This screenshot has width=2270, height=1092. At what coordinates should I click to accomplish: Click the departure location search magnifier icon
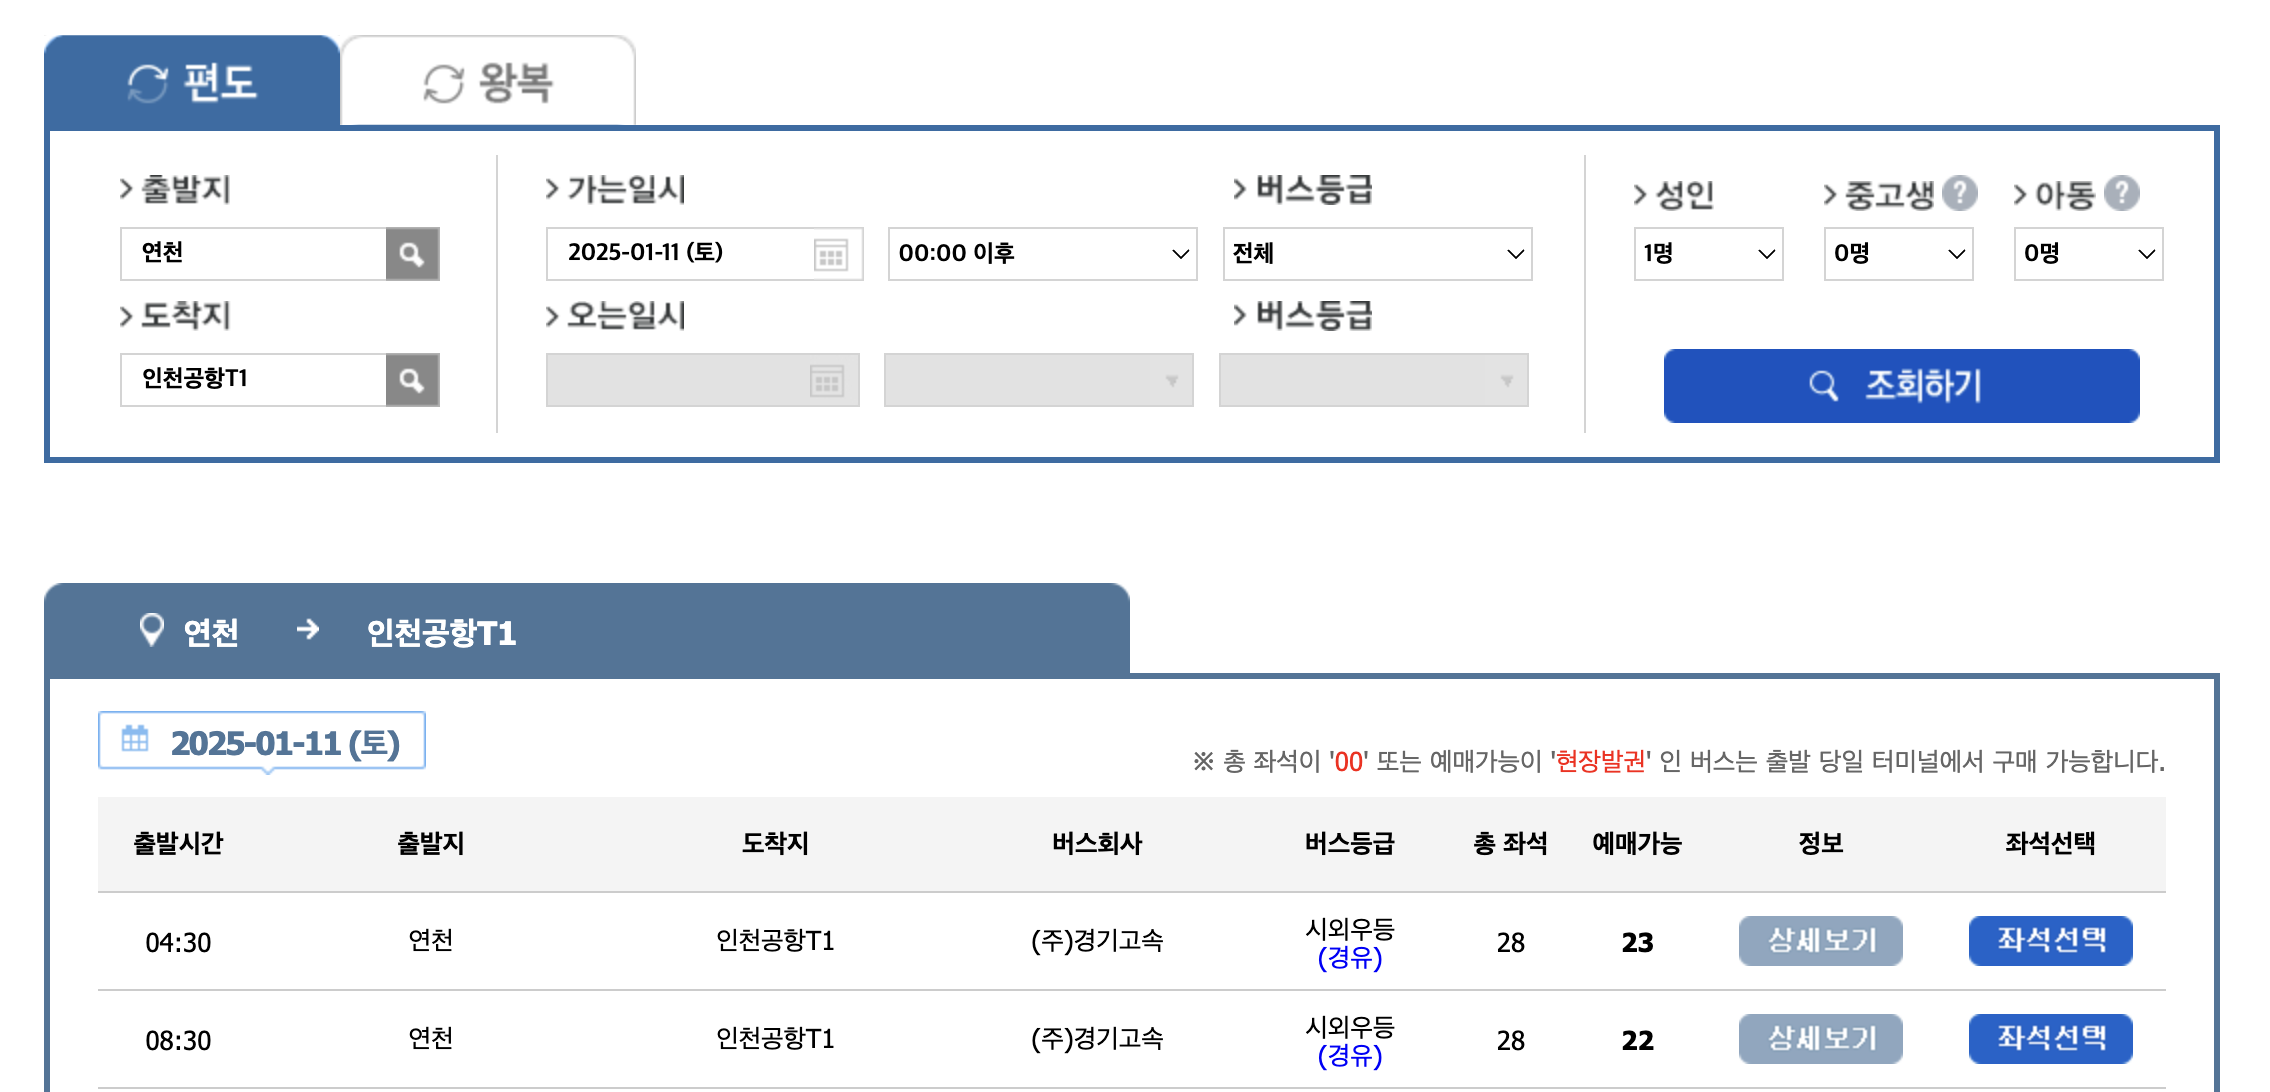pyautogui.click(x=412, y=253)
